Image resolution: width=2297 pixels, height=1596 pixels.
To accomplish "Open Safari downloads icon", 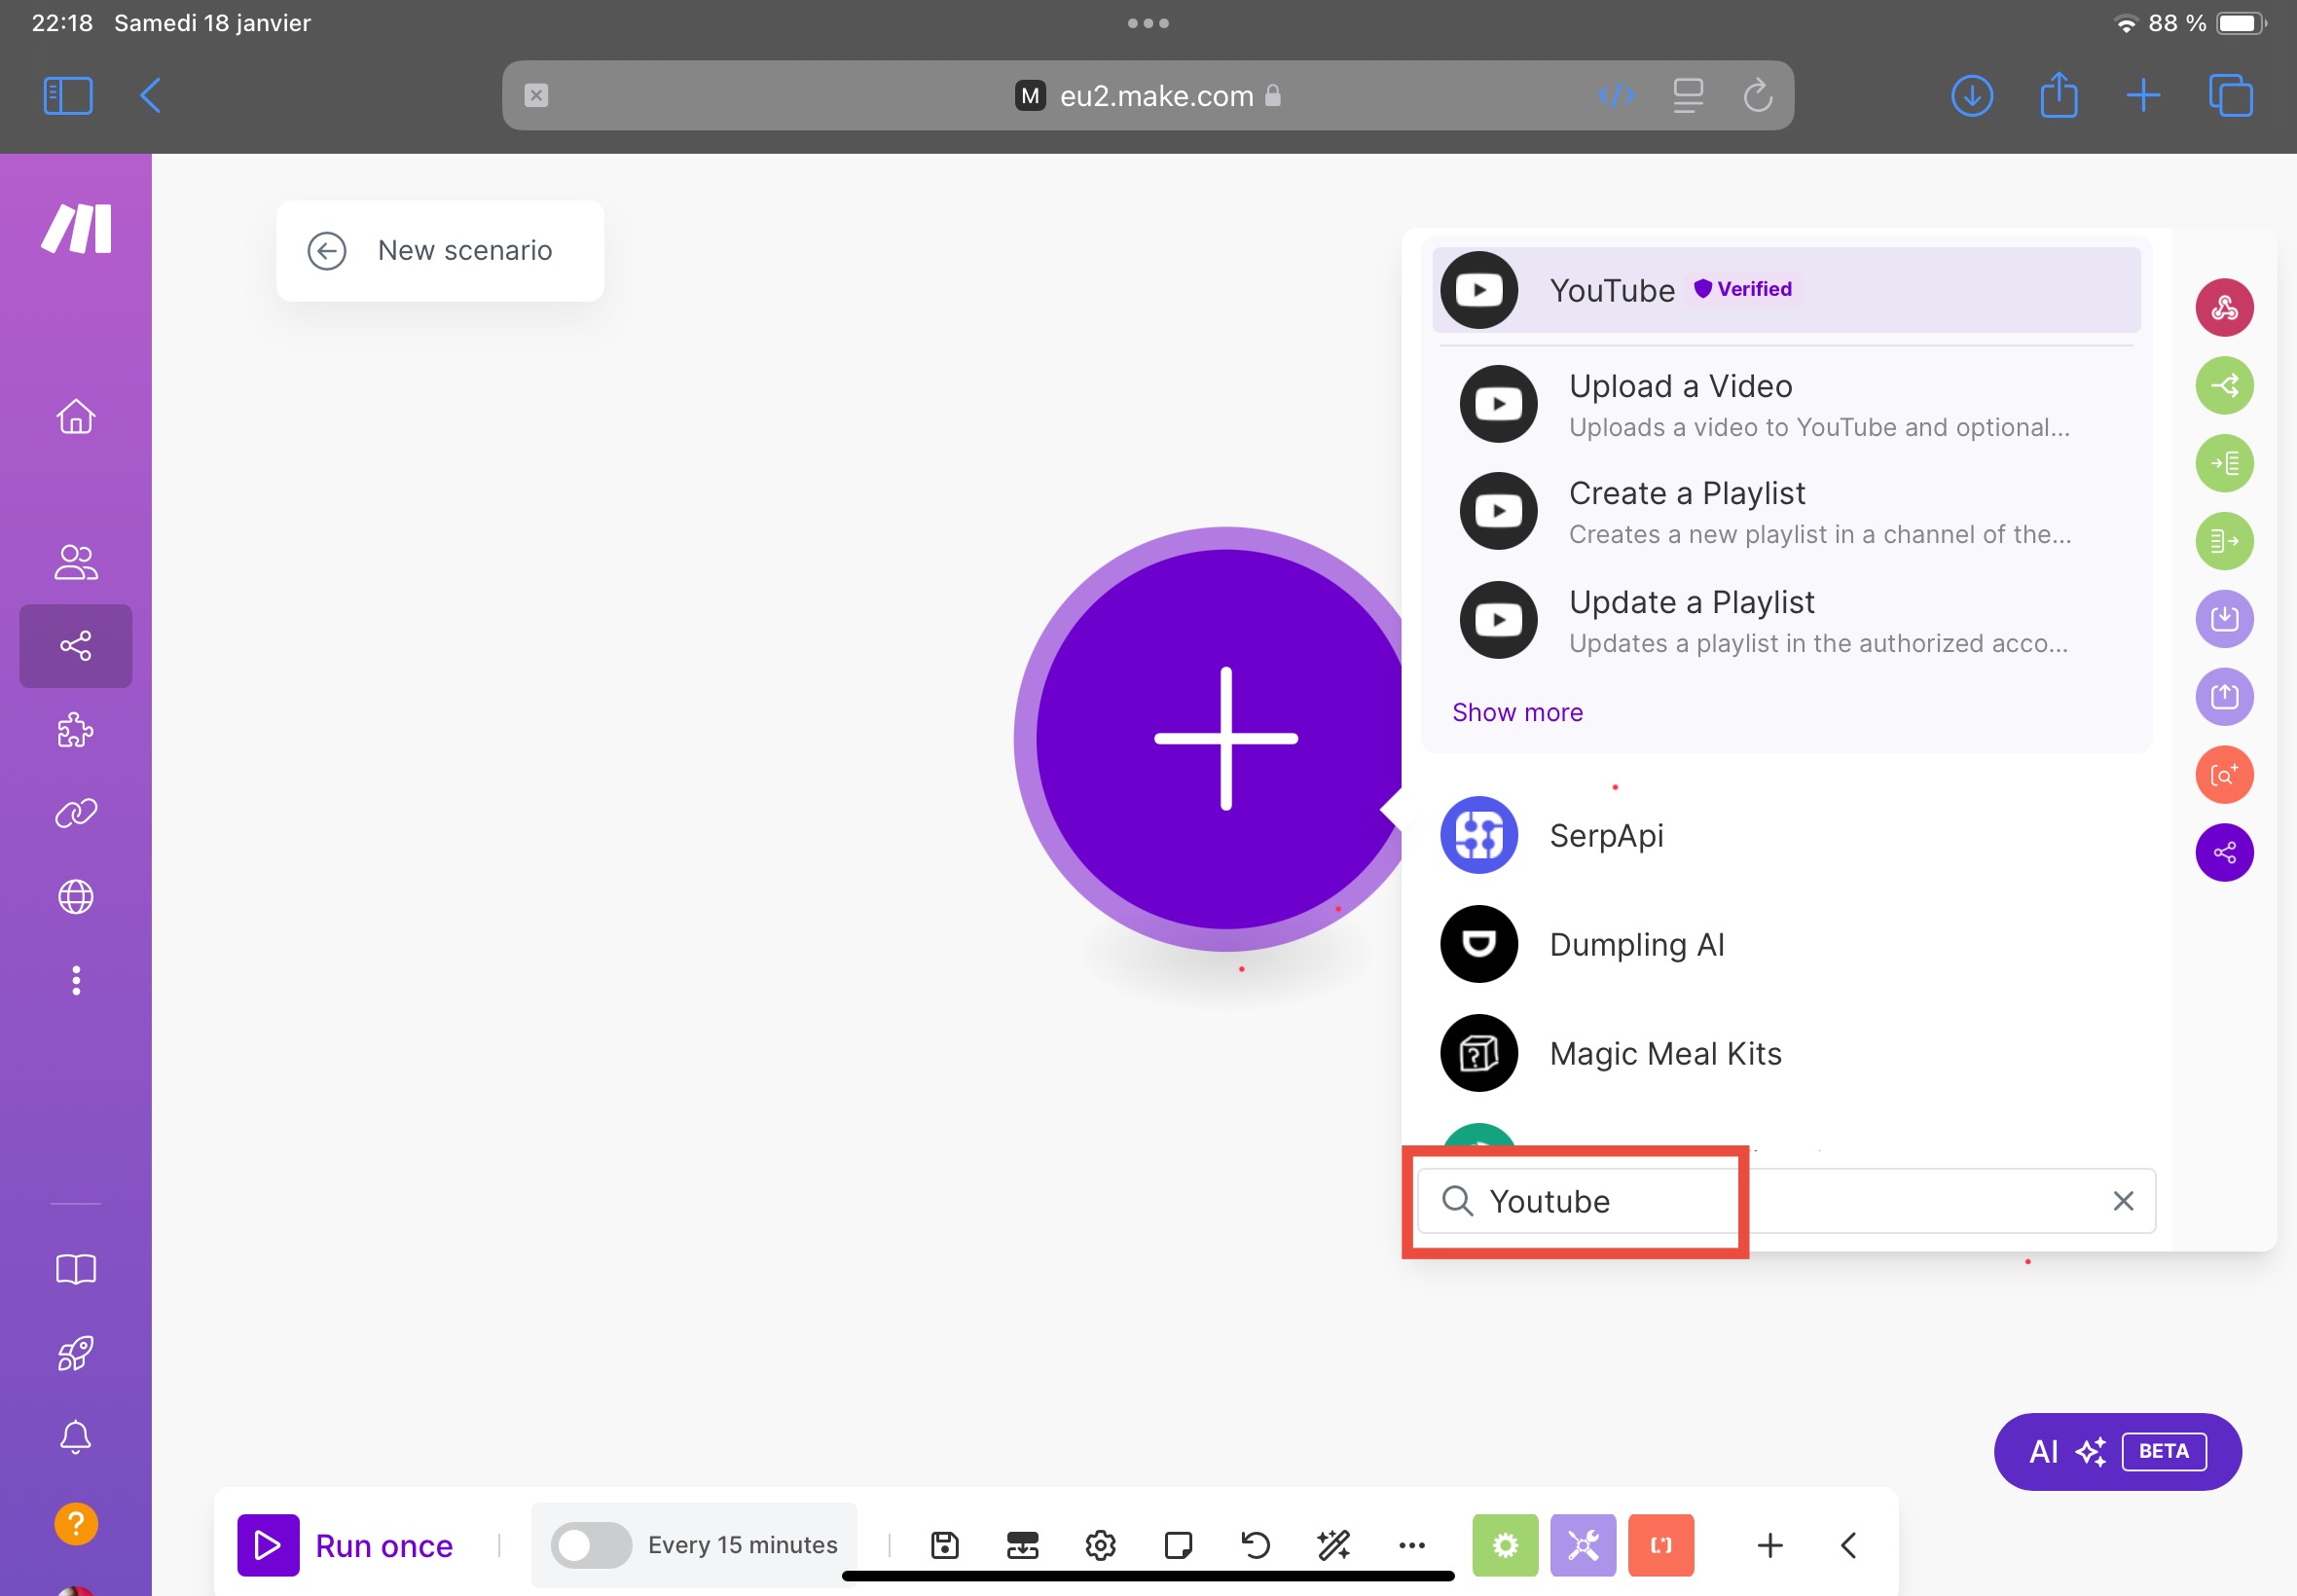I will [1972, 96].
